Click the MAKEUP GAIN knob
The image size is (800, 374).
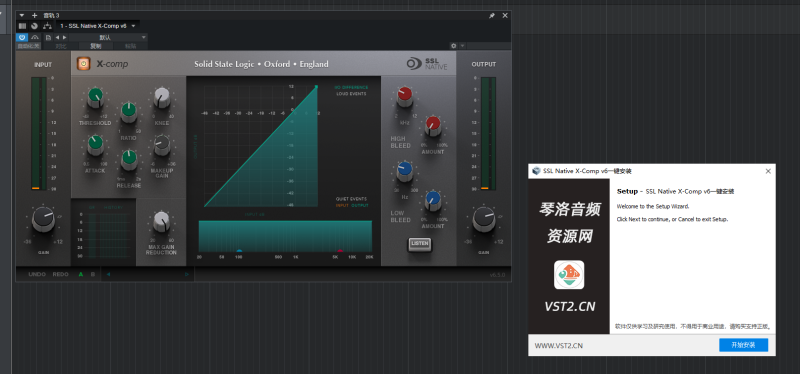click(x=162, y=145)
